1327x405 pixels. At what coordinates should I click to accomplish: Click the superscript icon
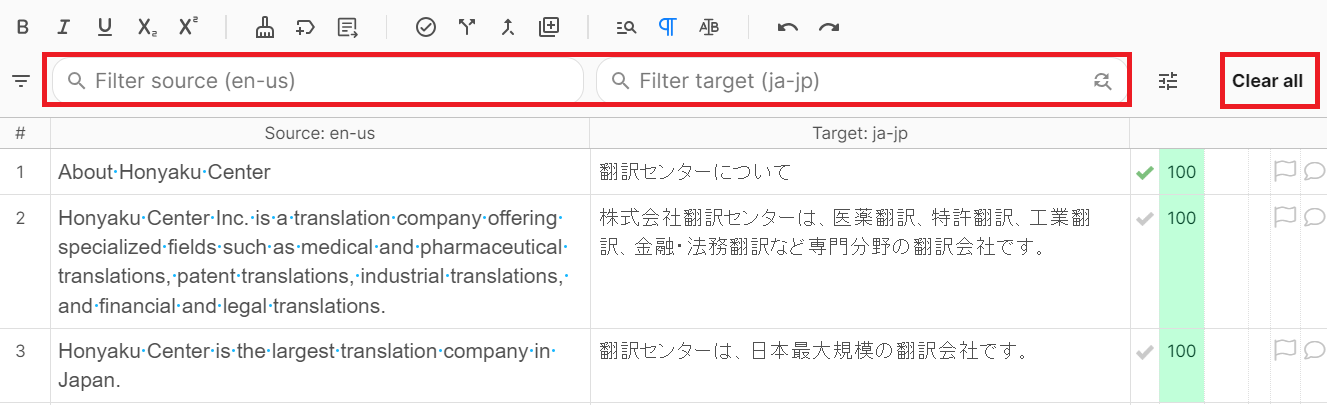[x=188, y=27]
